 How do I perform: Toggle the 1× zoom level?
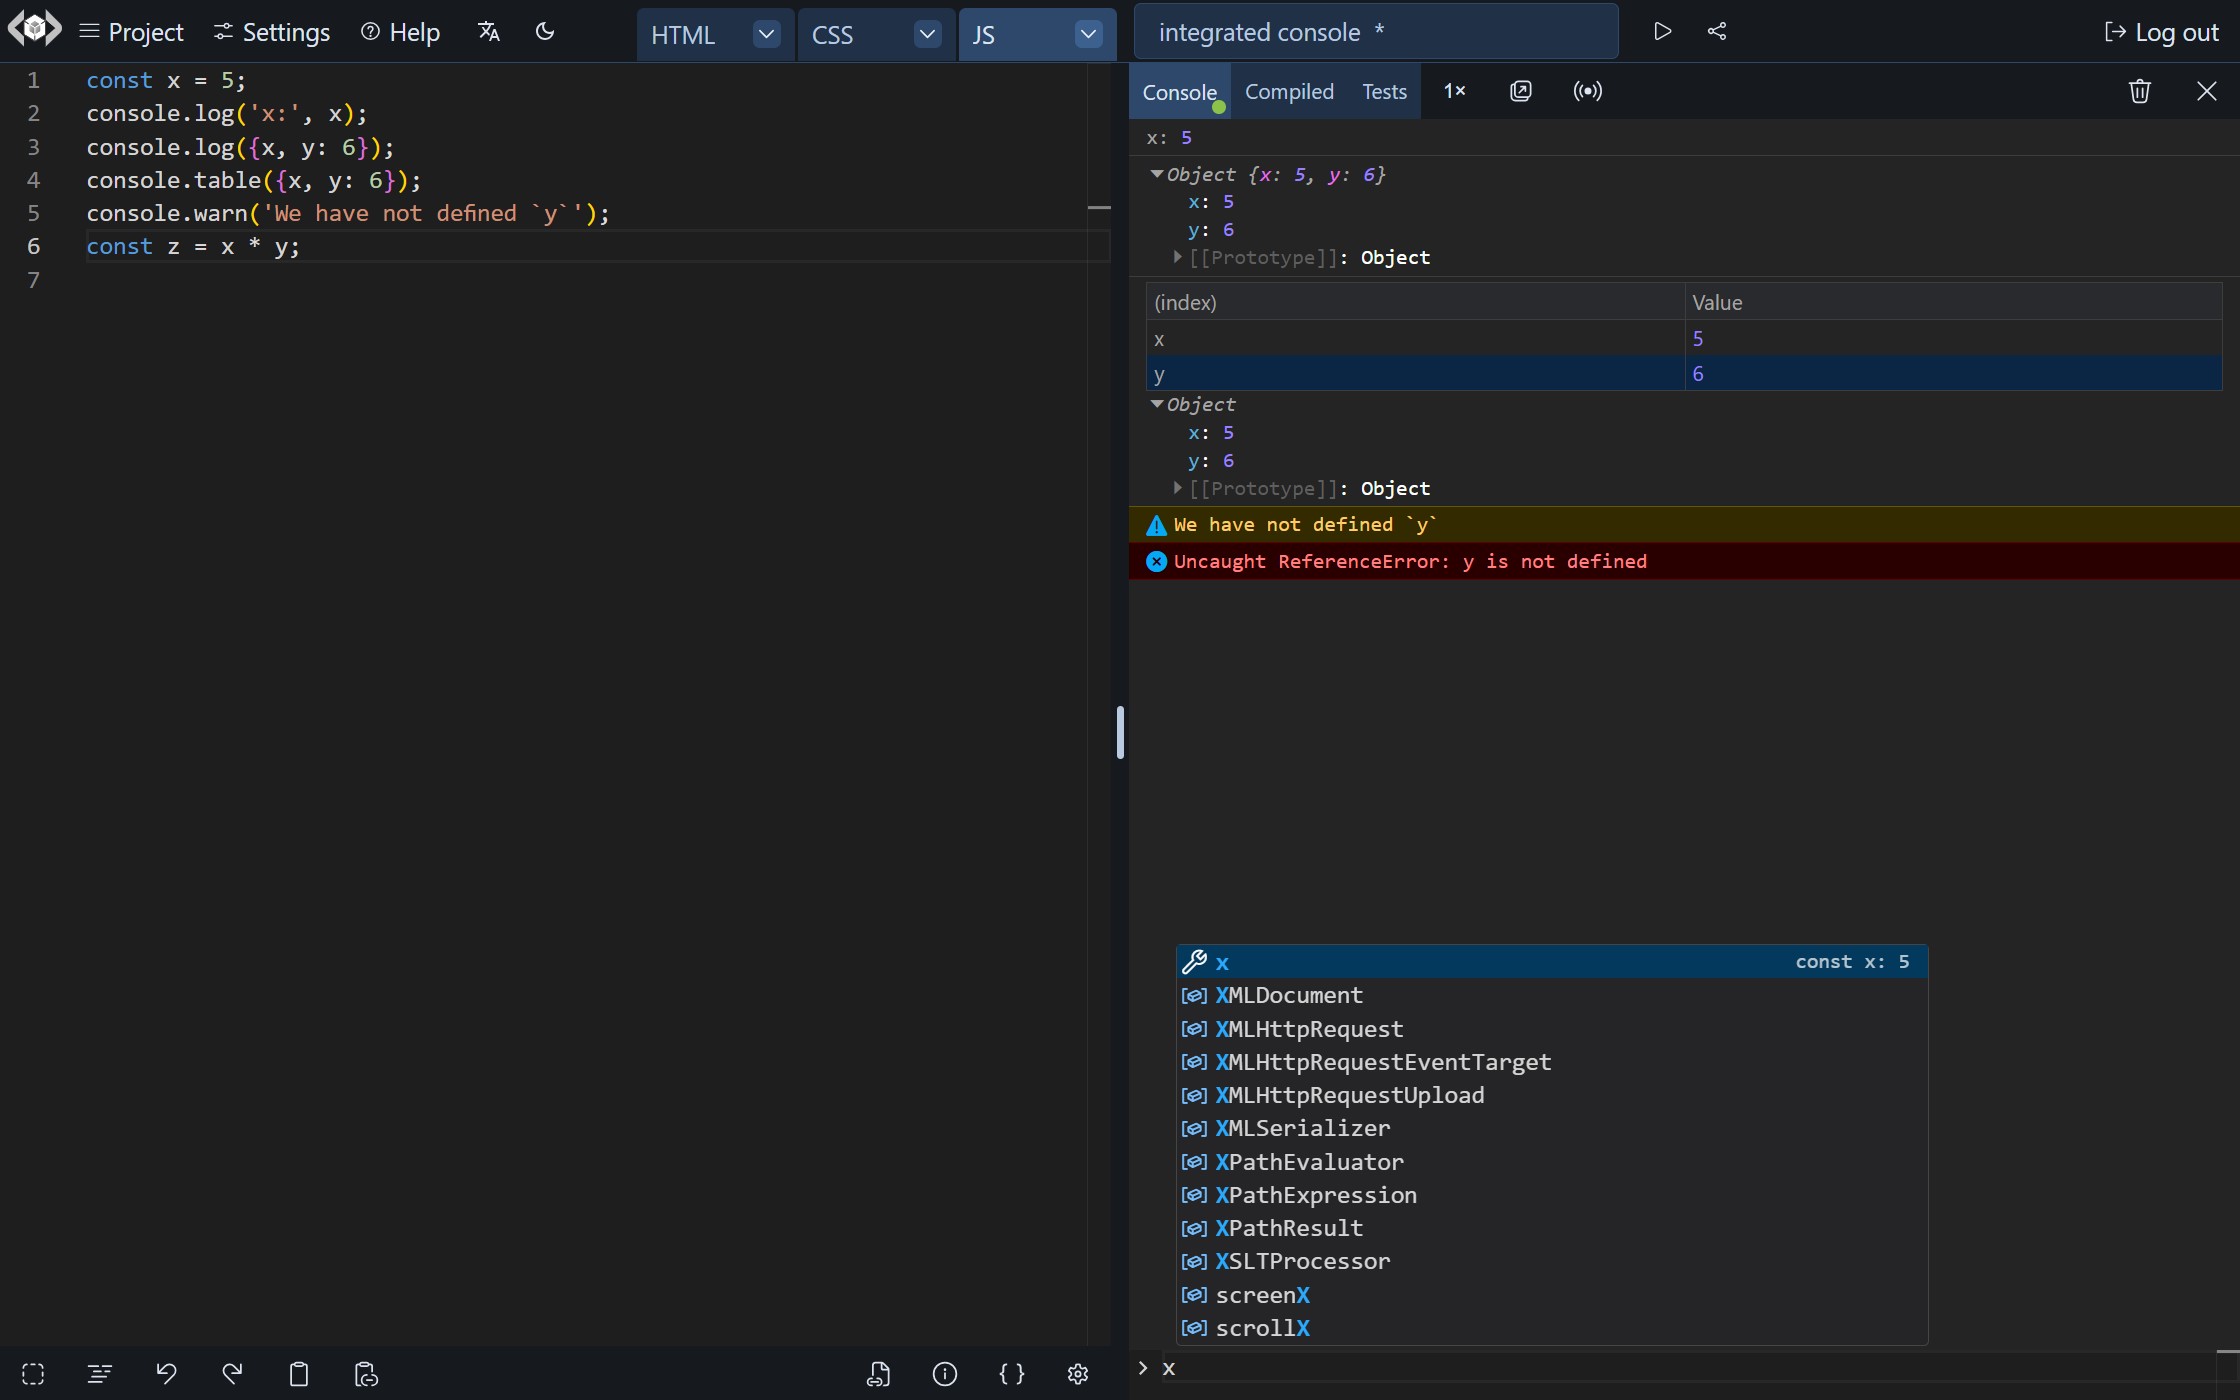pyautogui.click(x=1454, y=91)
